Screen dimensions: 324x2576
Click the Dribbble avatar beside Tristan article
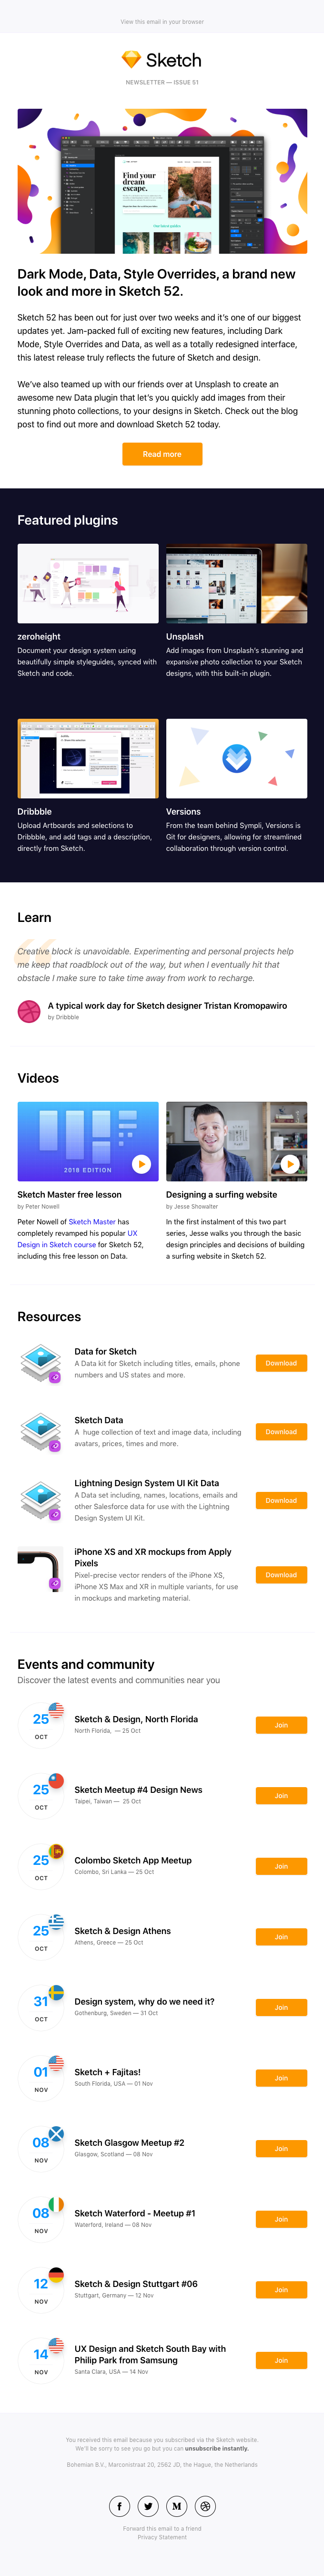[29, 1011]
